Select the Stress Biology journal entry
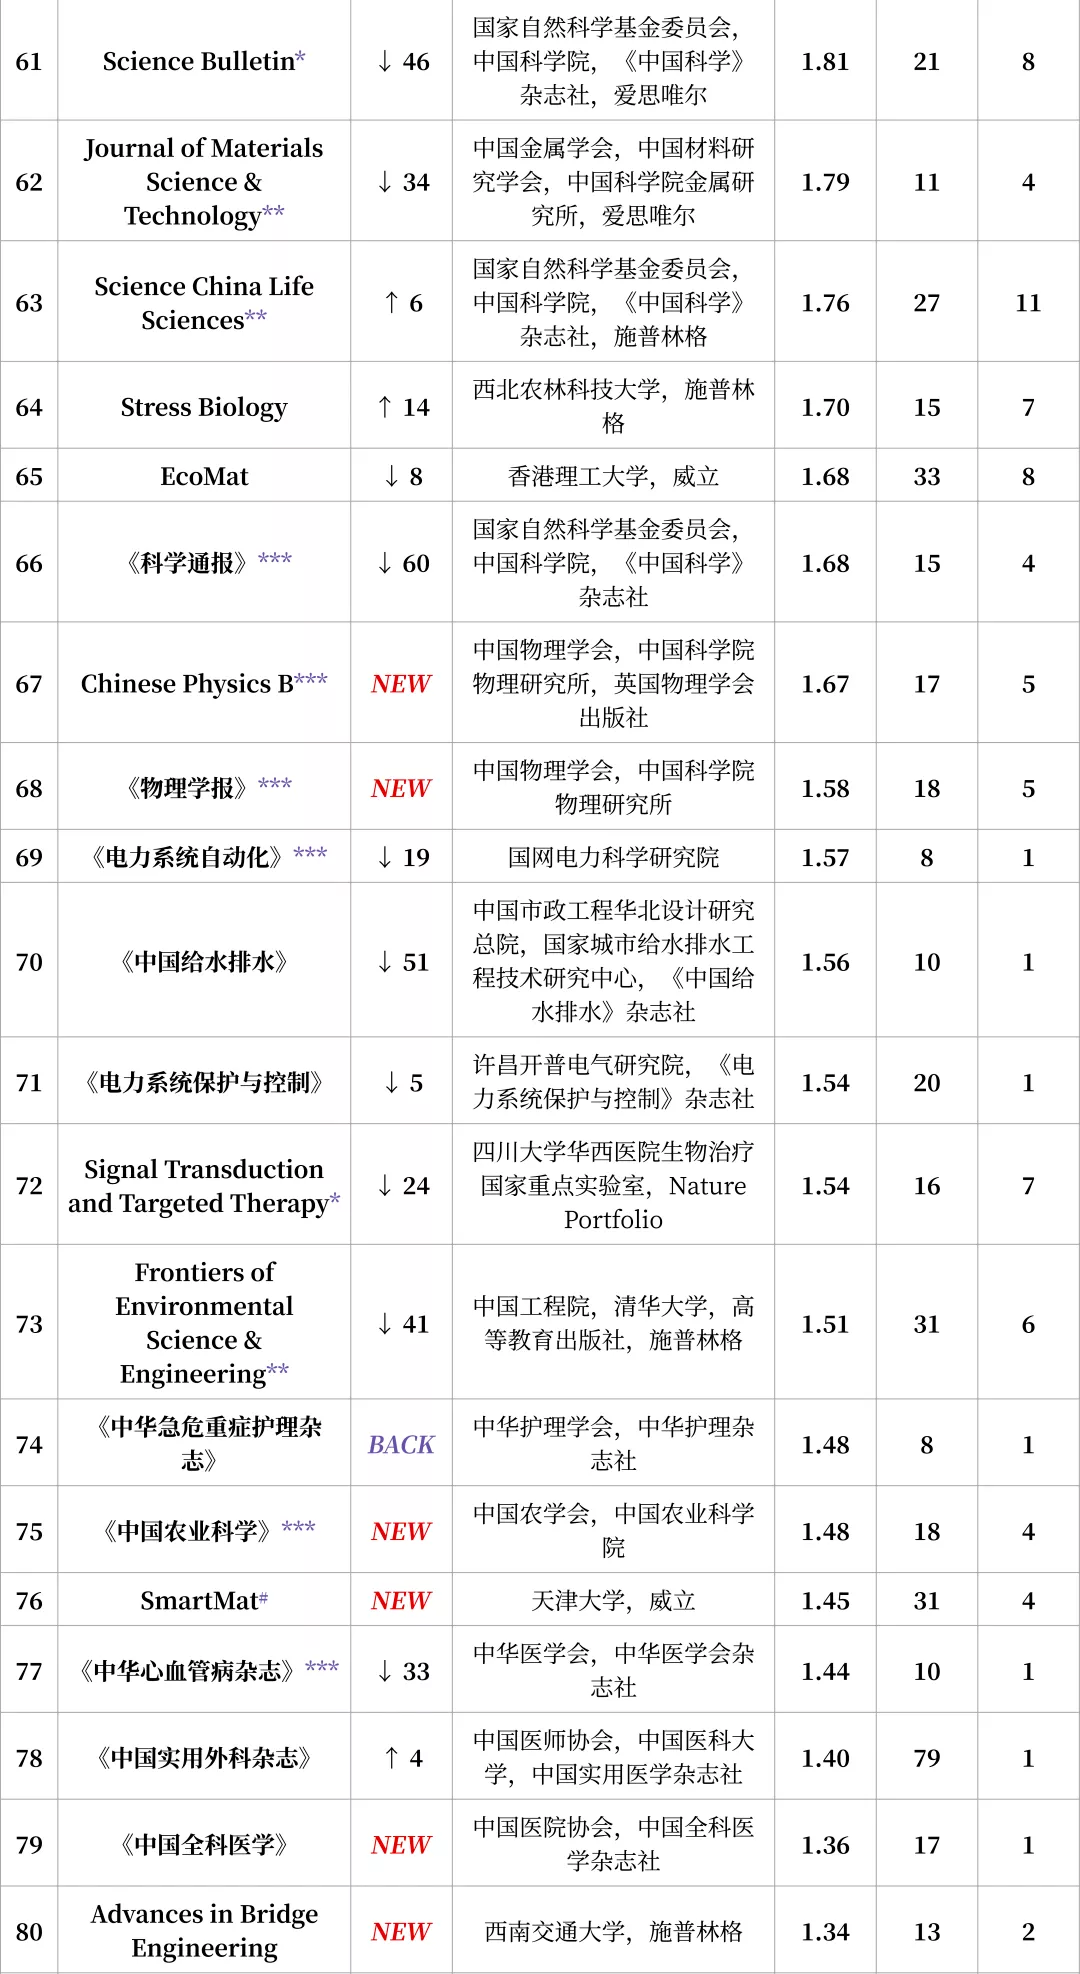The height and width of the screenshot is (1974, 1080). (203, 408)
